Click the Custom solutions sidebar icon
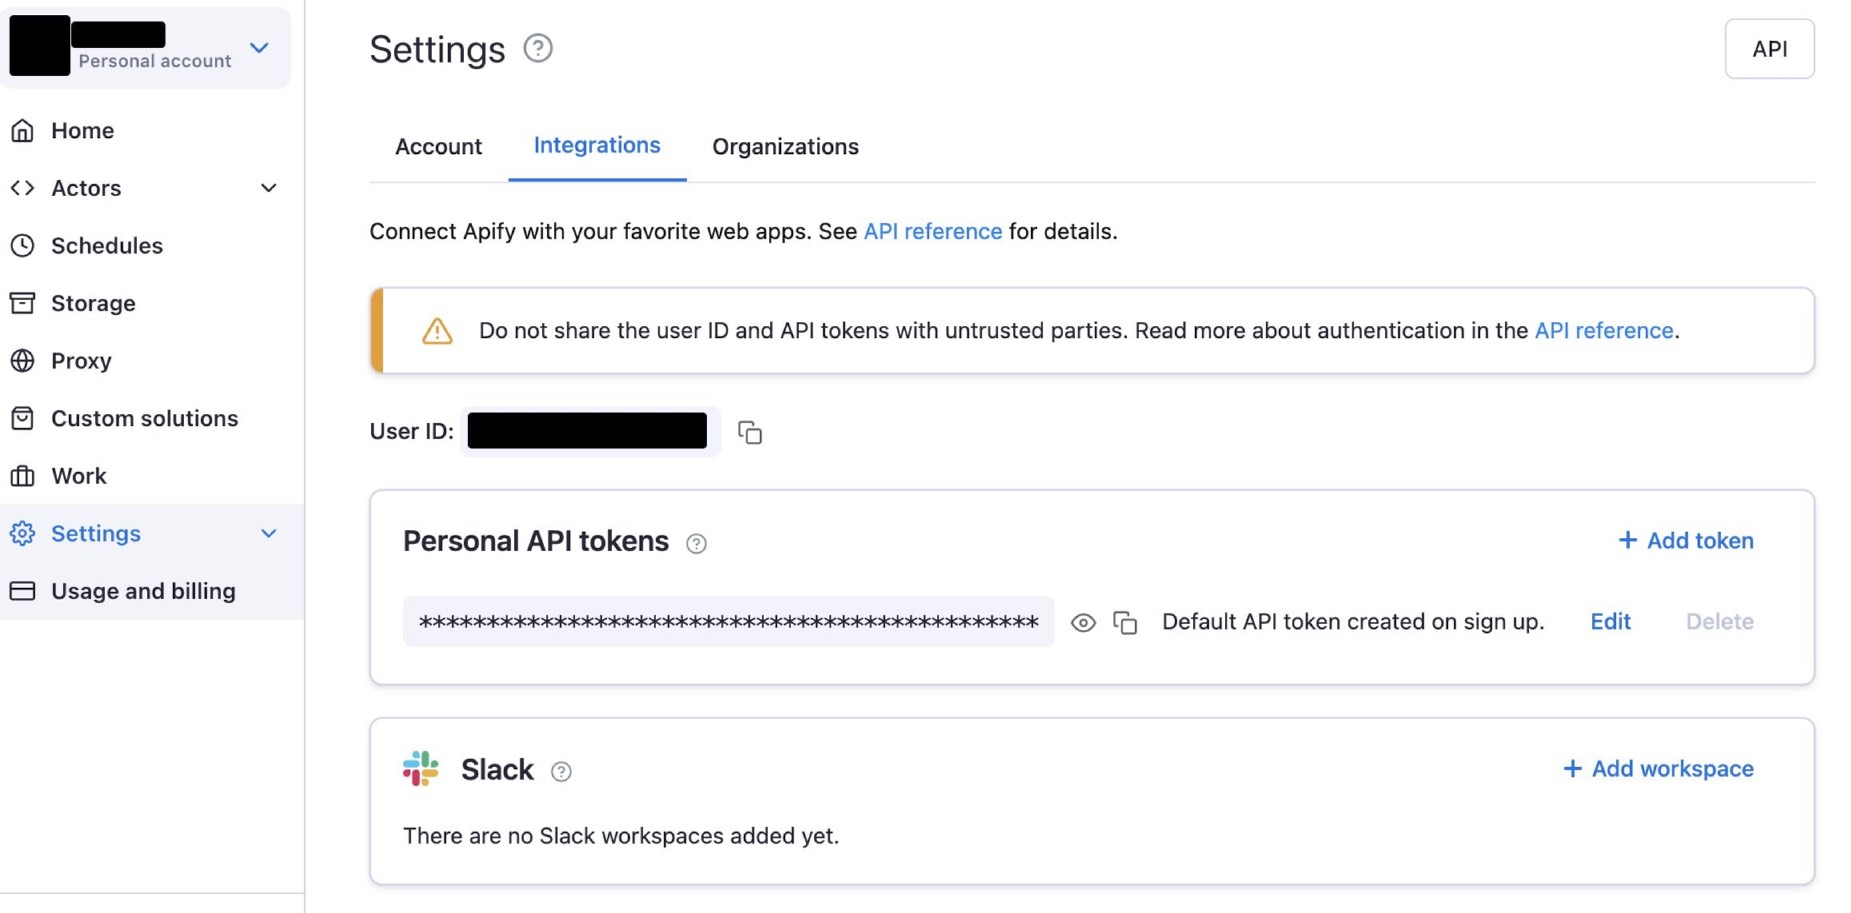The width and height of the screenshot is (1851, 913). 23,418
